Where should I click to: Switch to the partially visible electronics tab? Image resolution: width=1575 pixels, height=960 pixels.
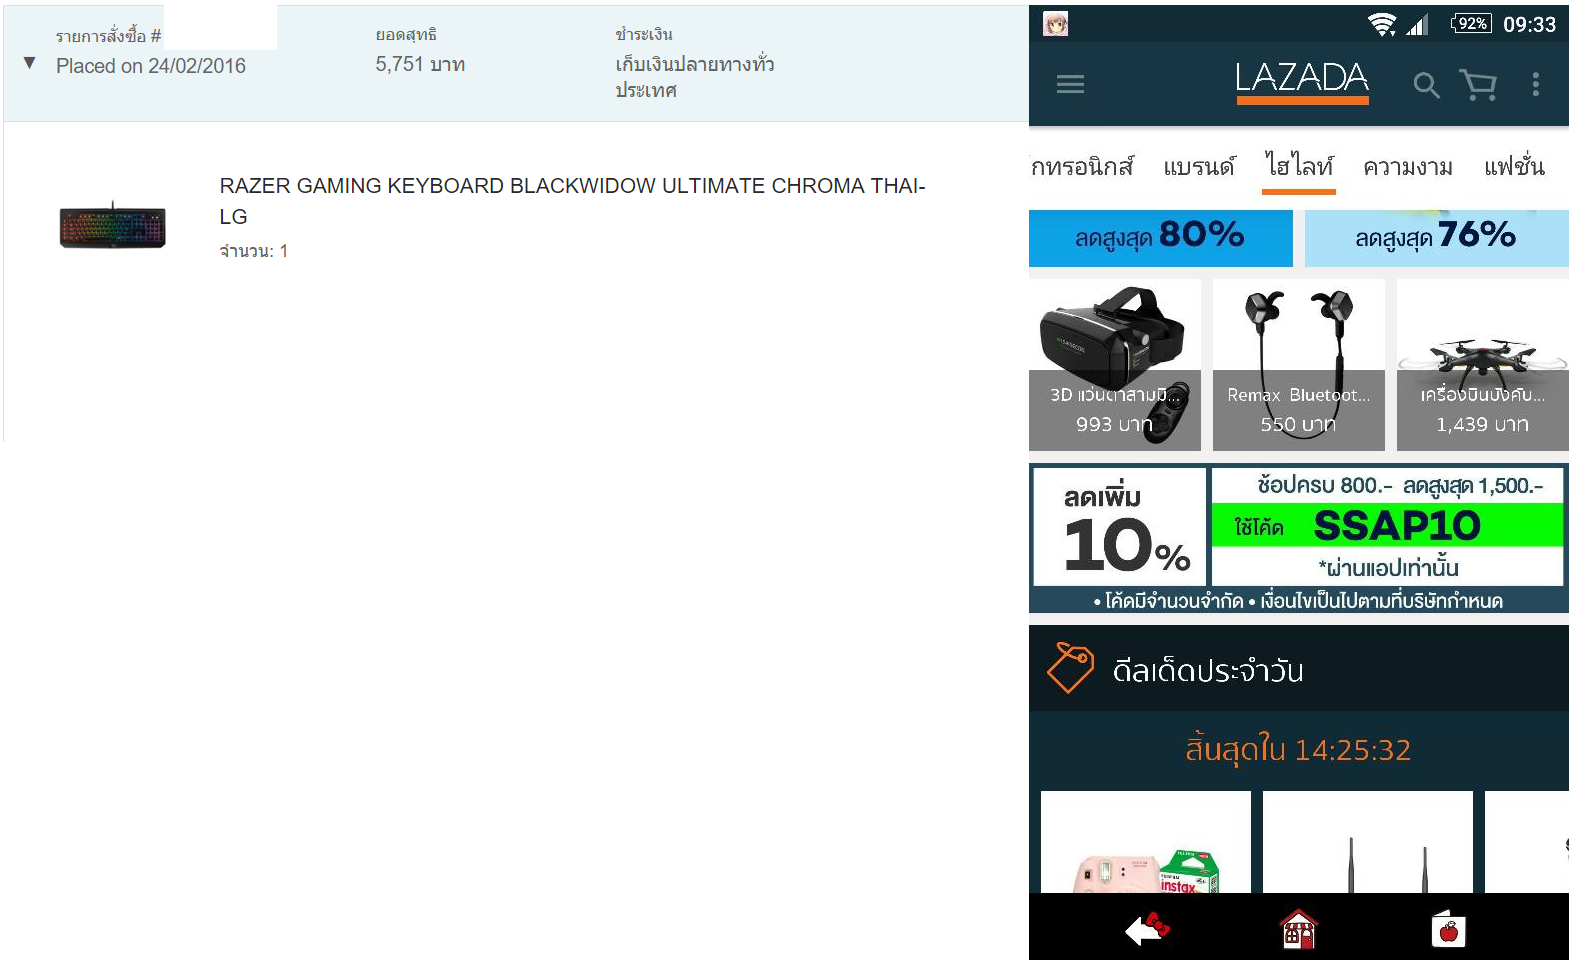click(1082, 166)
